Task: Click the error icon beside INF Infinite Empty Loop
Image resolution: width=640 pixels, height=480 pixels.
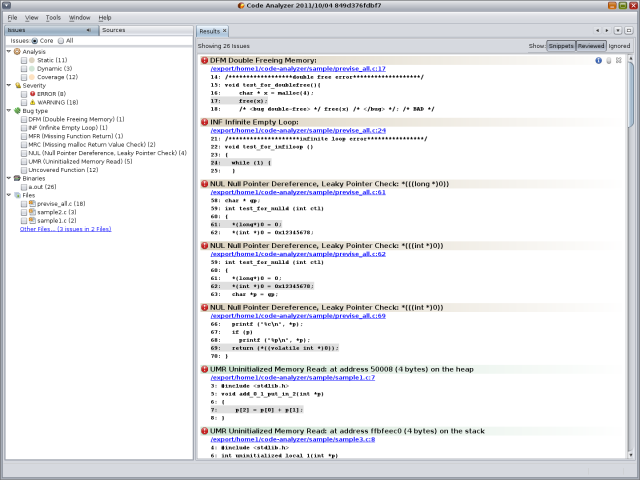Action: (204, 122)
